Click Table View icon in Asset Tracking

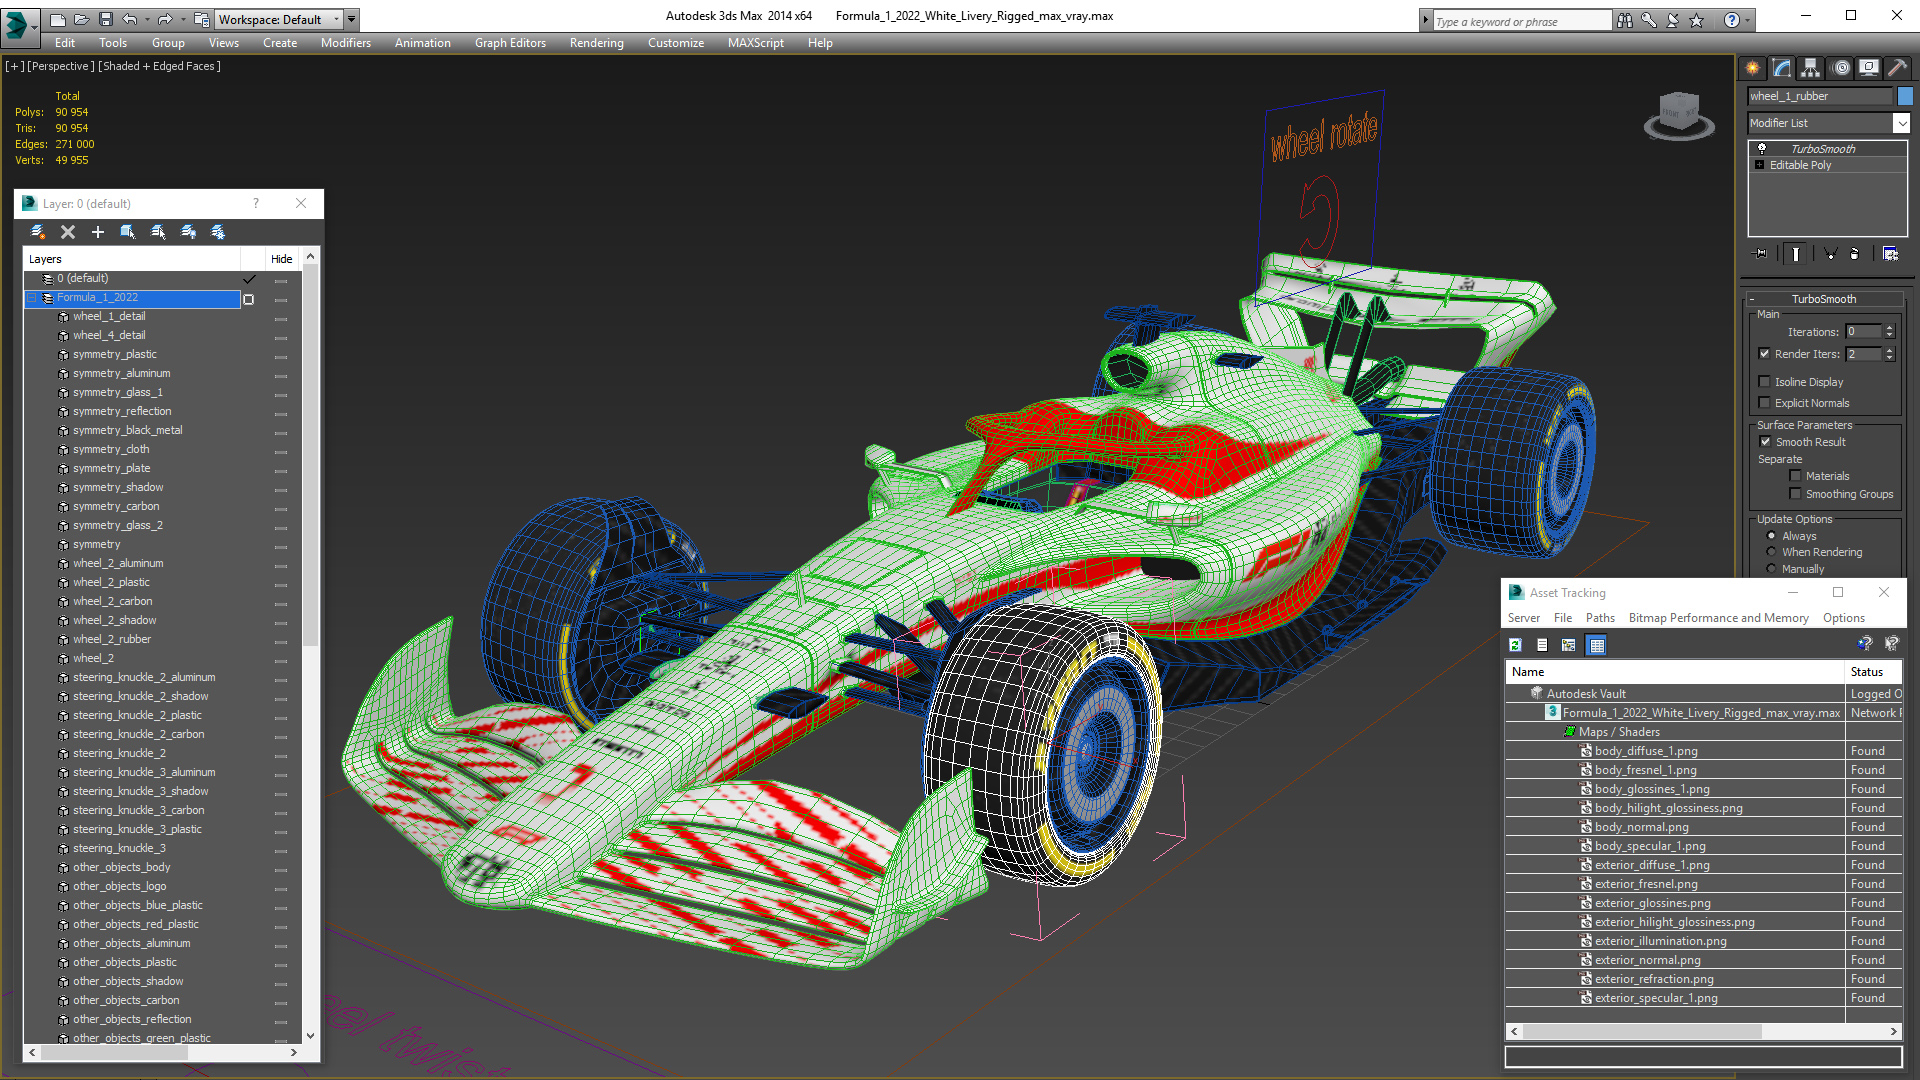click(1597, 645)
